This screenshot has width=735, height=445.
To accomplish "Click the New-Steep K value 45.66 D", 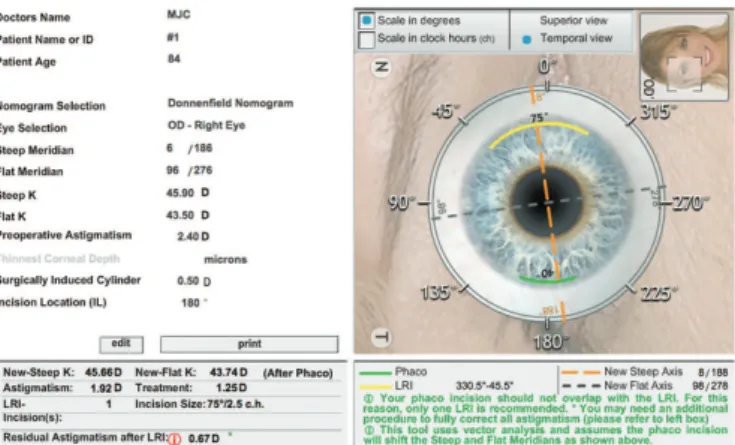I will [x=103, y=372].
